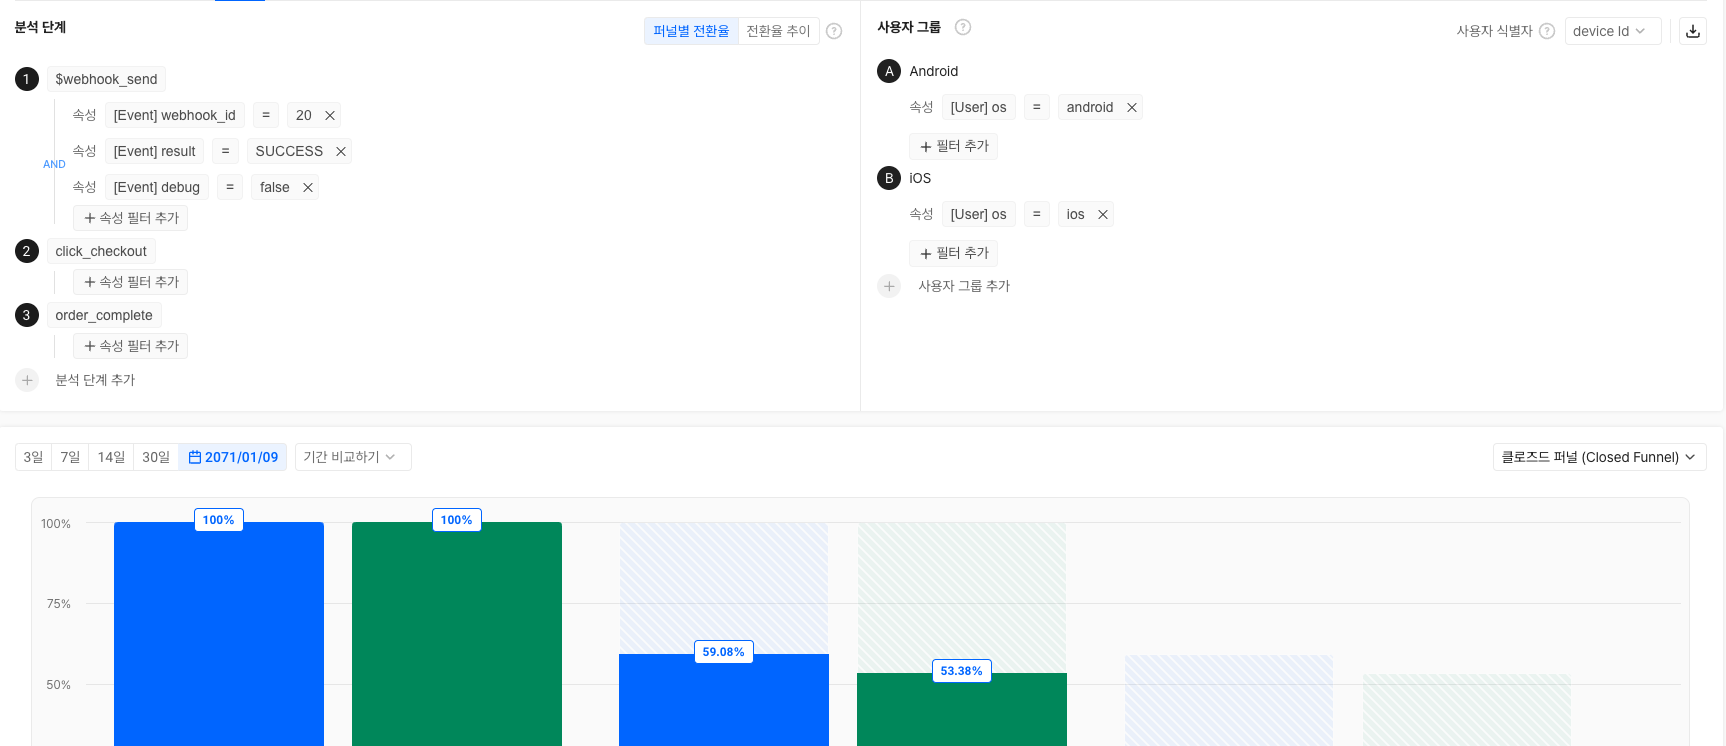Add property filter under order_complete
The image size is (1726, 746).
point(131,346)
